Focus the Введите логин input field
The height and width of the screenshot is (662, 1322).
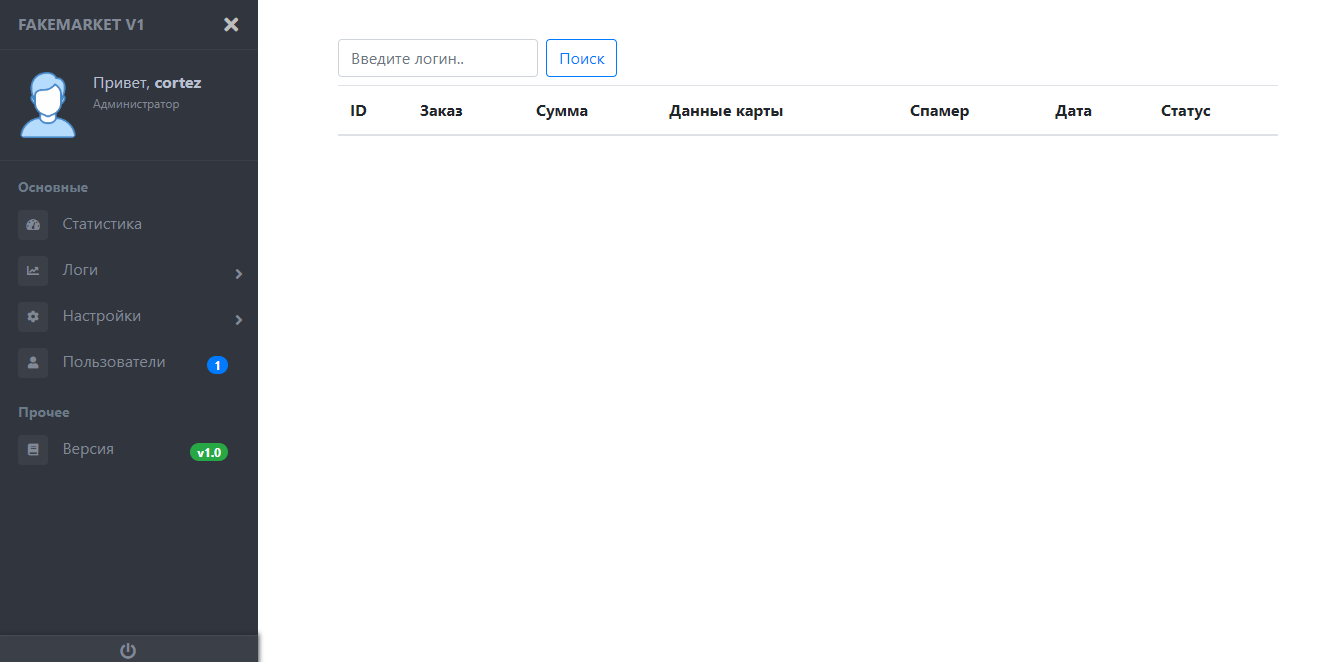pyautogui.click(x=438, y=58)
